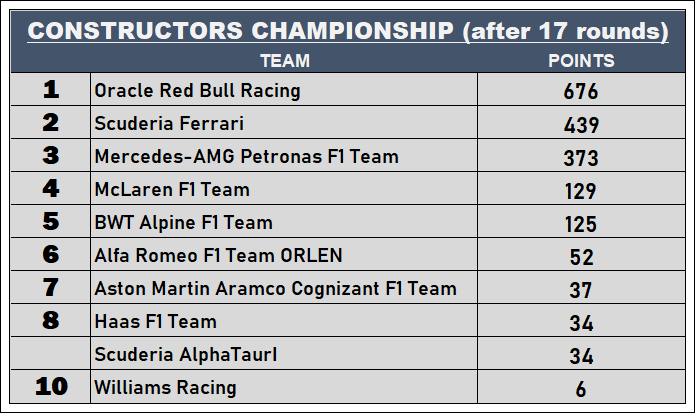Click the empty position cell beside AlphaTauri
695x413 pixels.
(51, 355)
